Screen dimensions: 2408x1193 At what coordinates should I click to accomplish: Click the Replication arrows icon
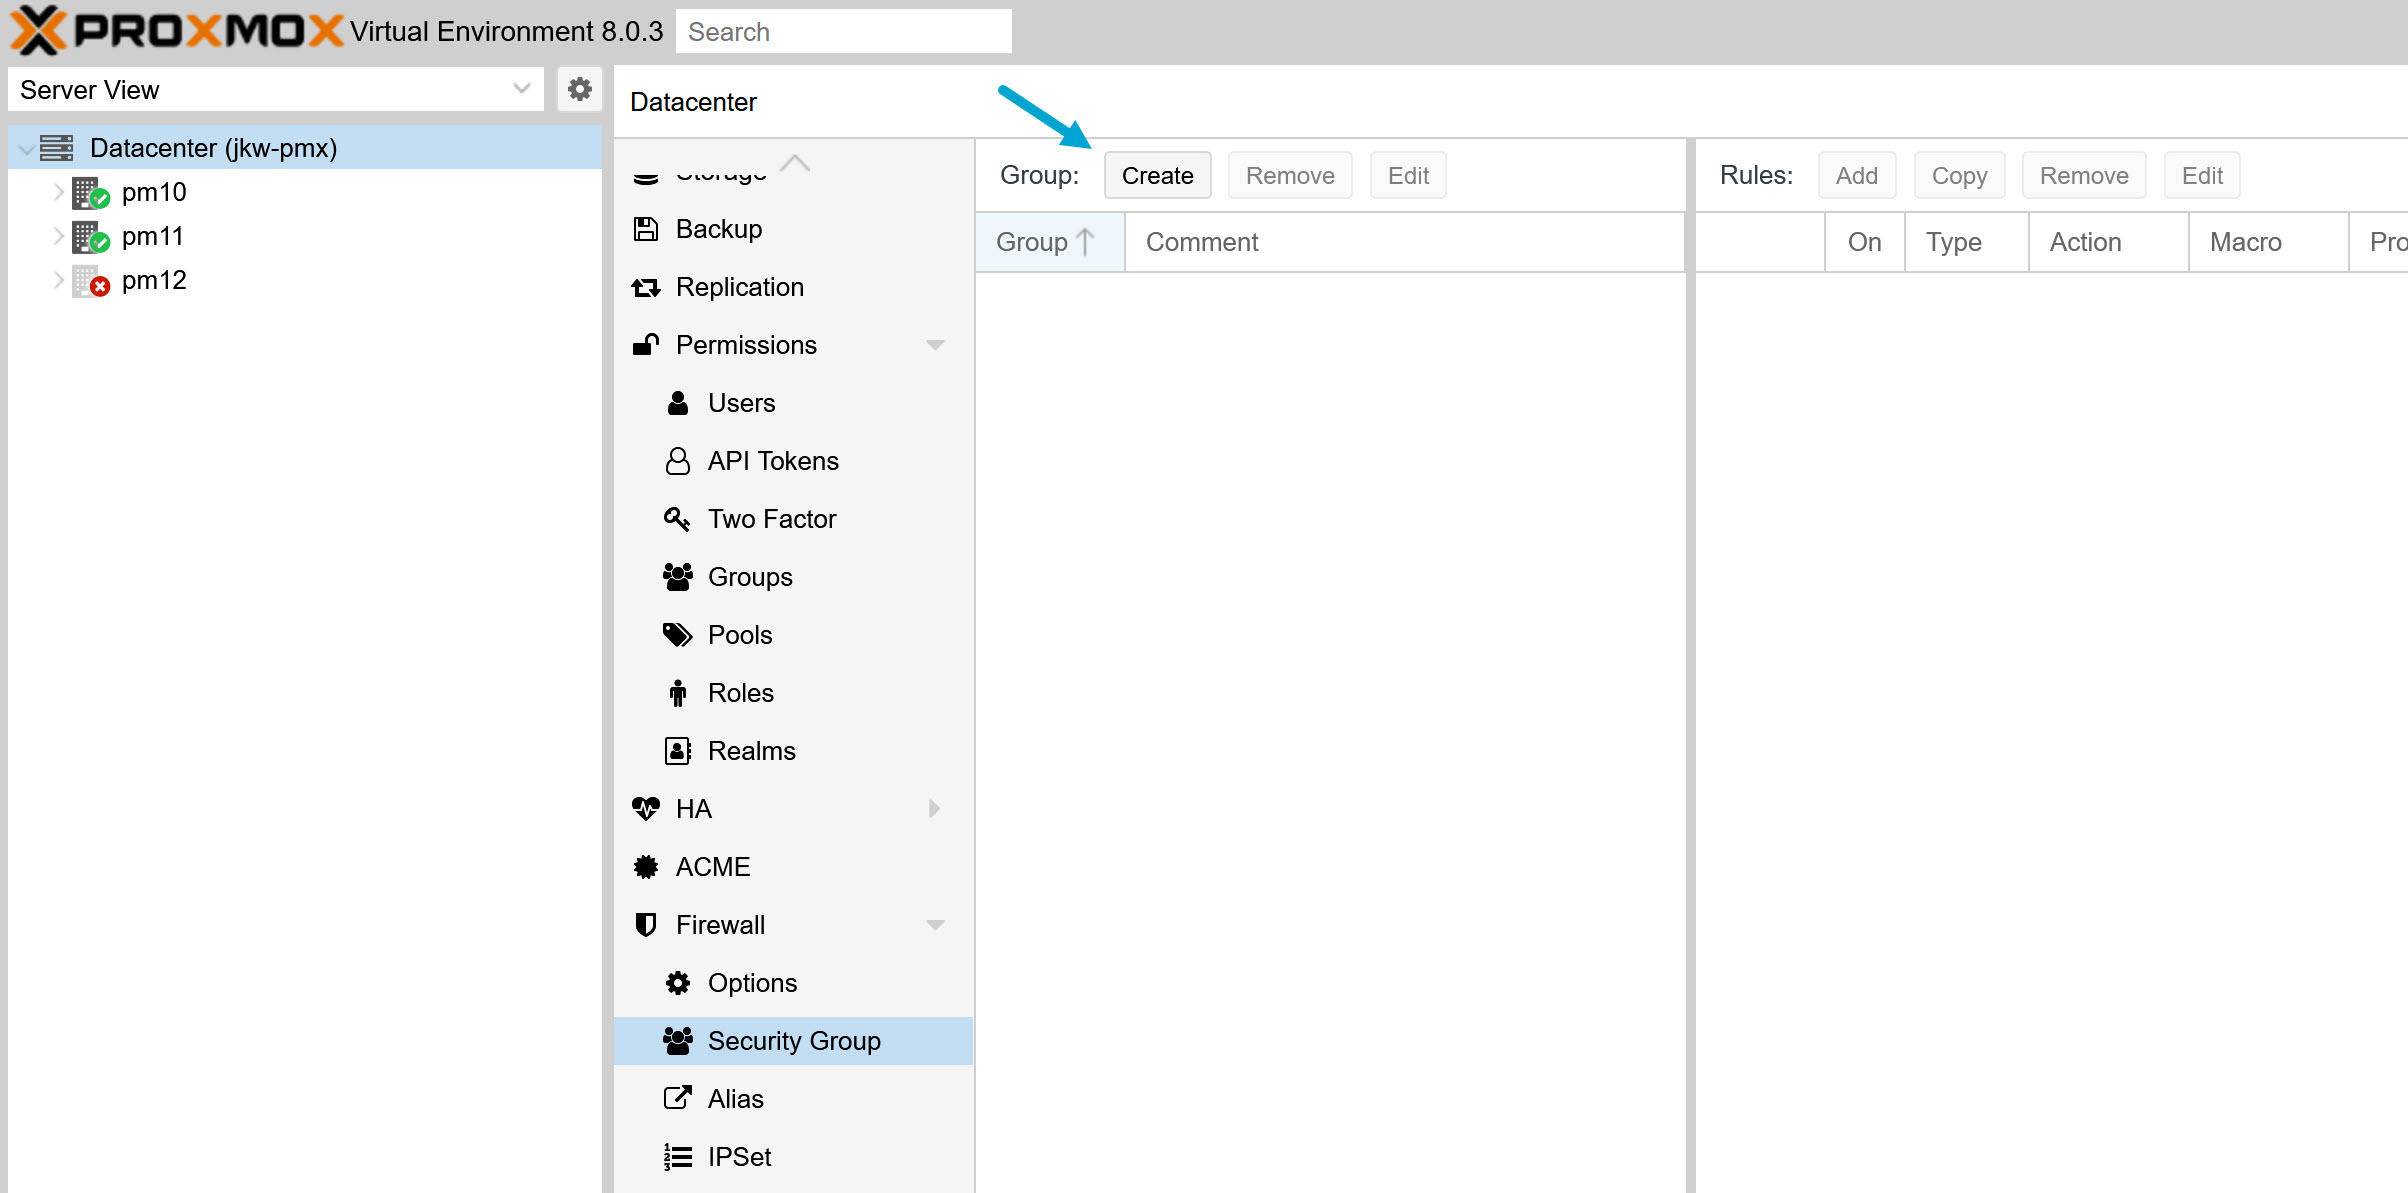646,288
